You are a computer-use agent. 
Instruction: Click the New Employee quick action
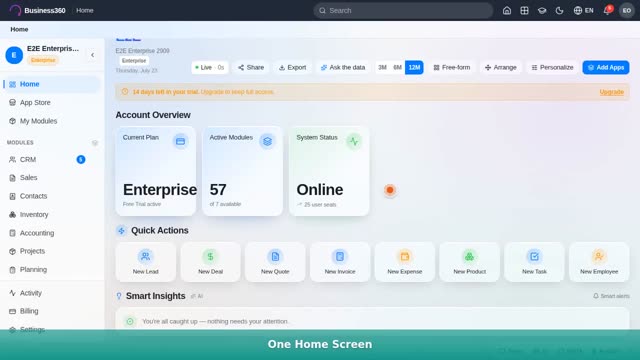pyautogui.click(x=599, y=262)
